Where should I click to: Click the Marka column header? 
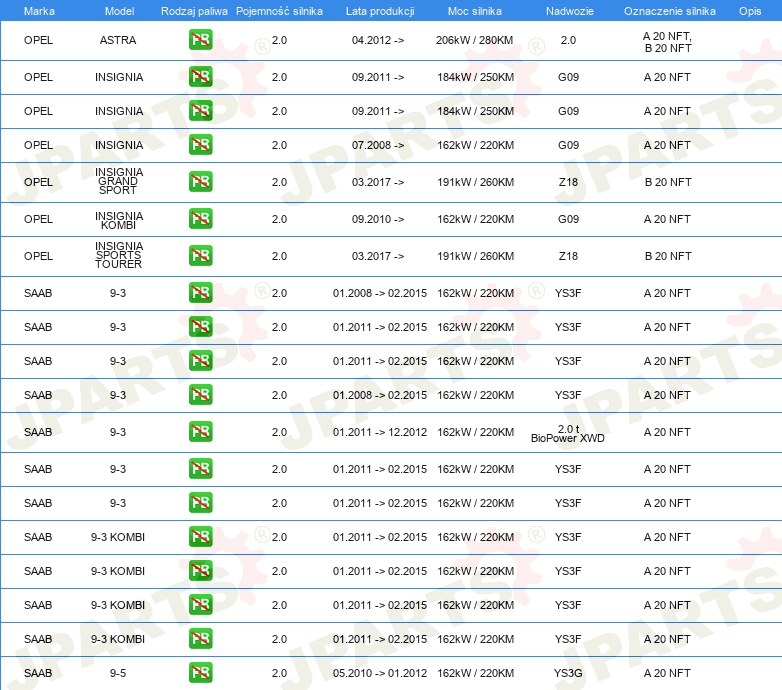pos(39,11)
